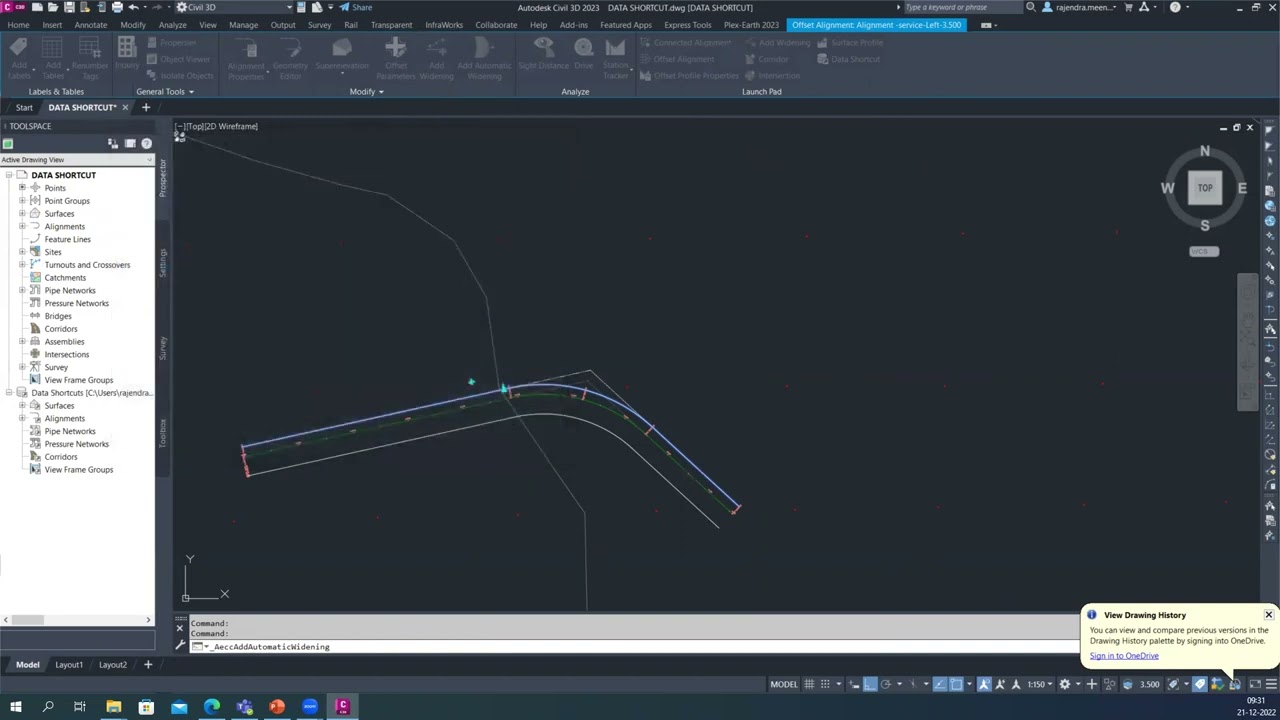Open the Analyze ribbon tab
The image size is (1280, 720).
pyautogui.click(x=172, y=24)
